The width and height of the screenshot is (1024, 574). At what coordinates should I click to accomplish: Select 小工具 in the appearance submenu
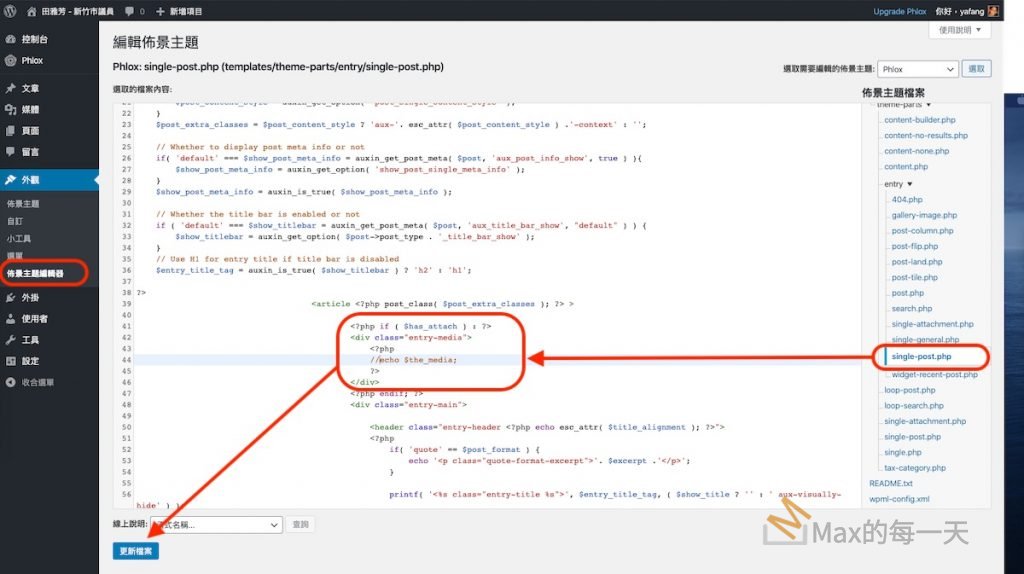click(x=19, y=239)
